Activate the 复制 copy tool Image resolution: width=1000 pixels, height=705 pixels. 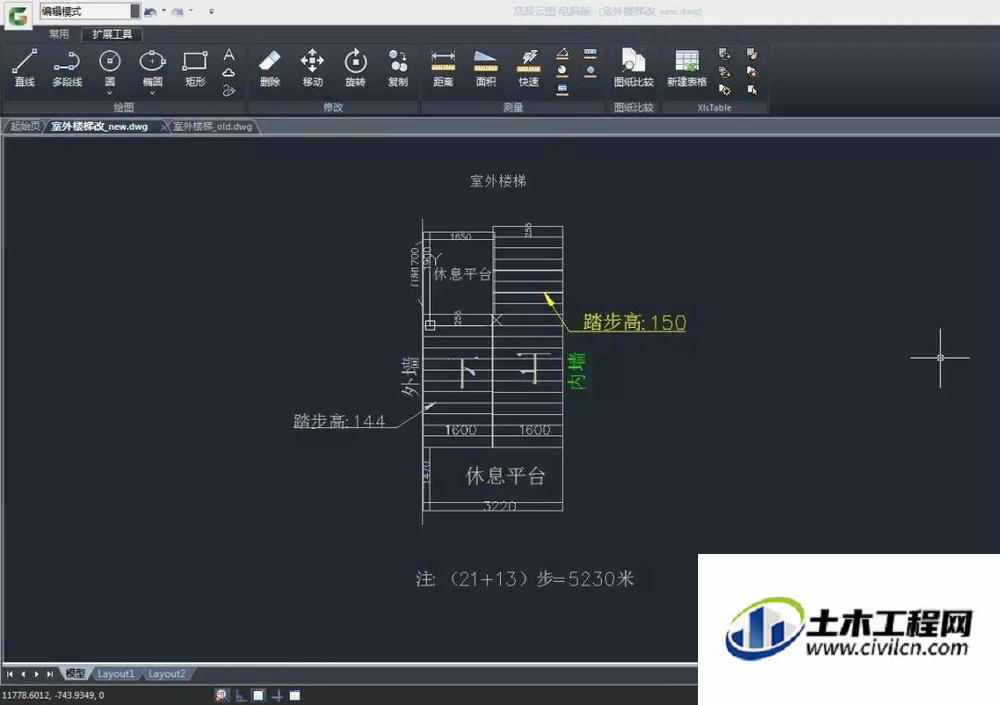click(x=398, y=68)
